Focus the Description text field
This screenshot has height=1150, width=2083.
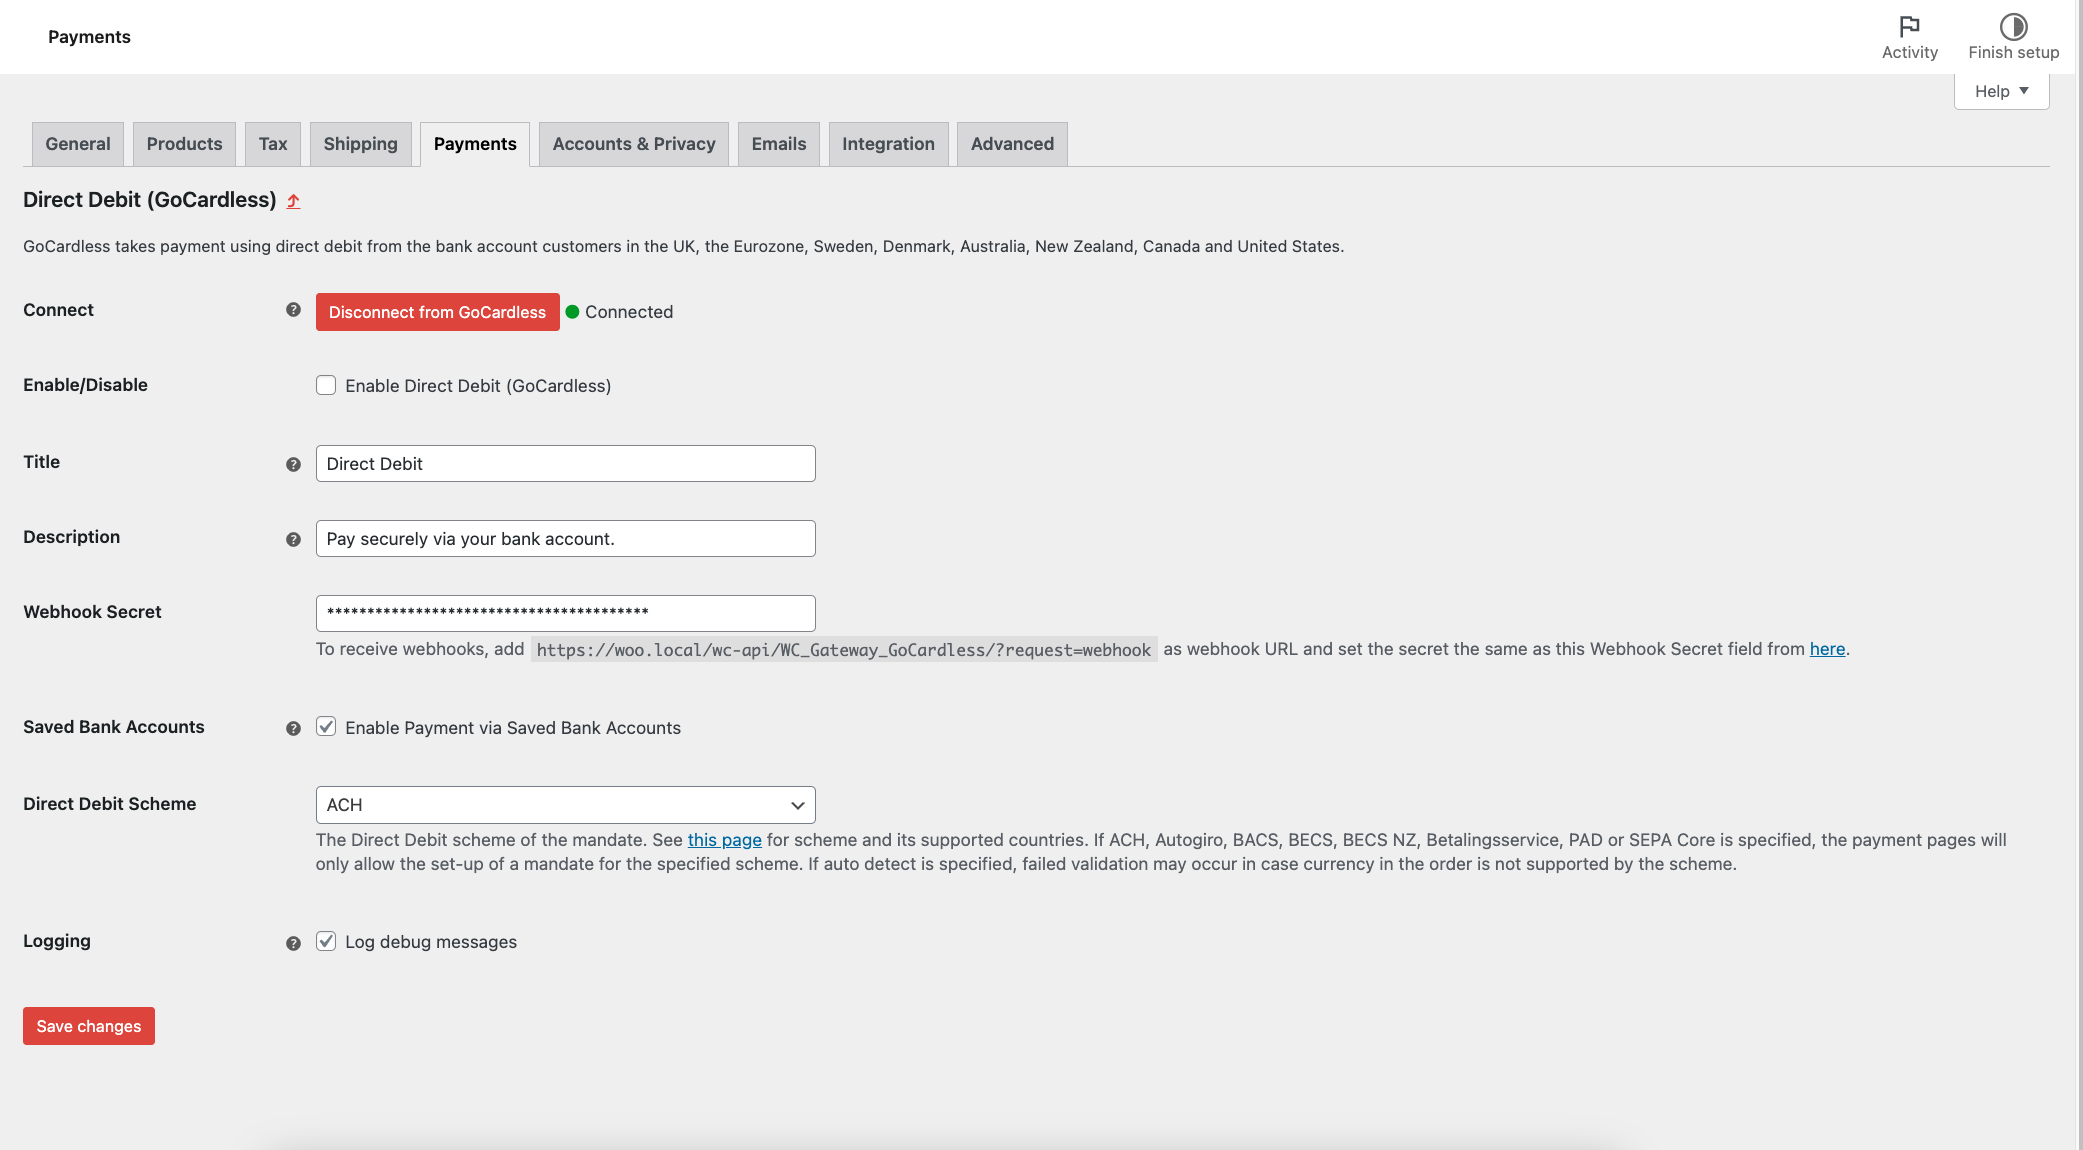565,539
